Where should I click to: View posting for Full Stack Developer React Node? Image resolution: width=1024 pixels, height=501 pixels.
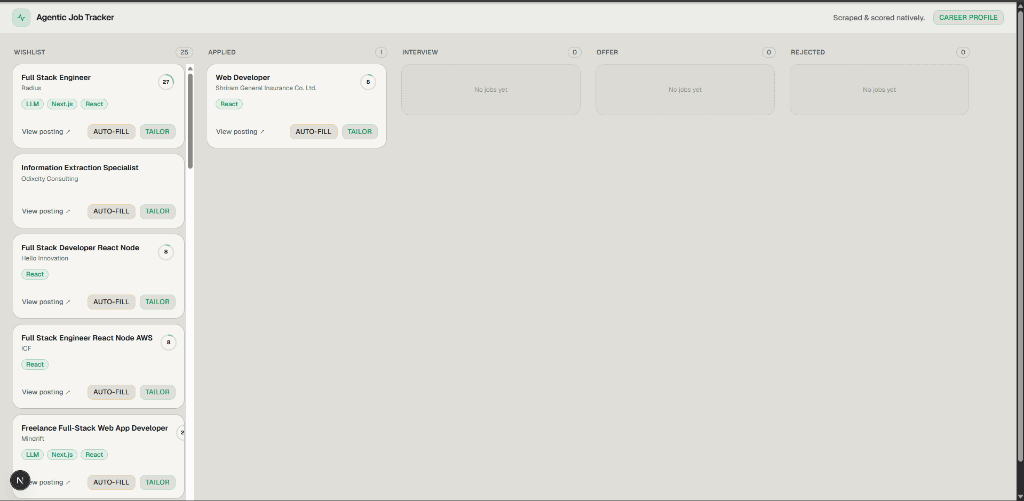(x=46, y=302)
